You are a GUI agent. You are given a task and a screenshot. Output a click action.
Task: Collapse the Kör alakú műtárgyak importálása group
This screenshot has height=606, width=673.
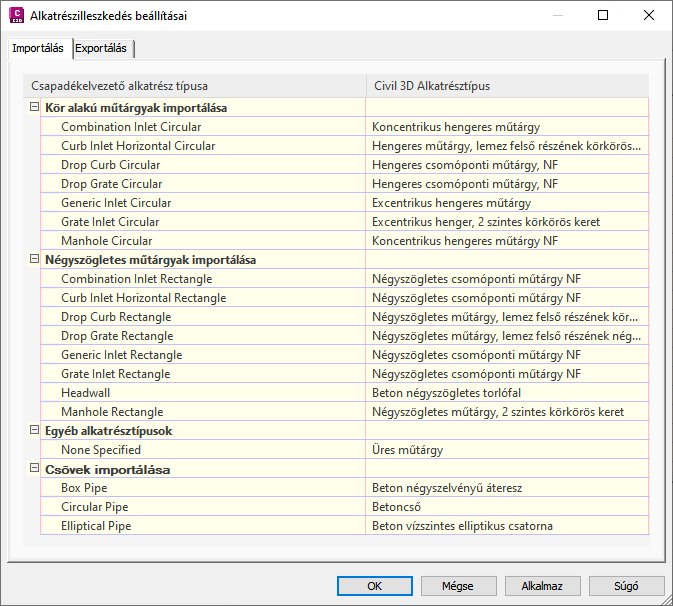(x=34, y=108)
